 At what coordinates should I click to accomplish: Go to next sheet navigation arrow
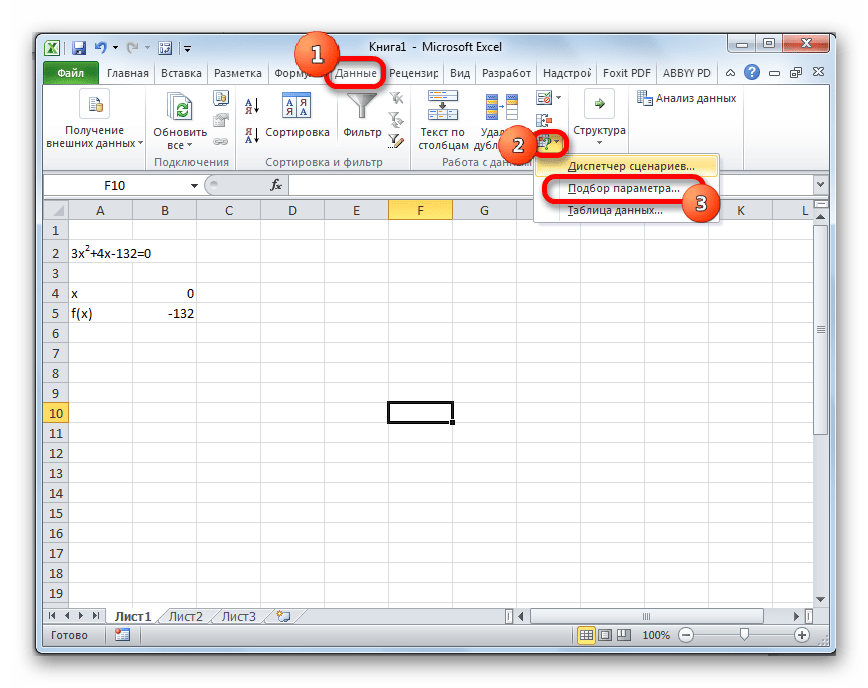point(81,615)
